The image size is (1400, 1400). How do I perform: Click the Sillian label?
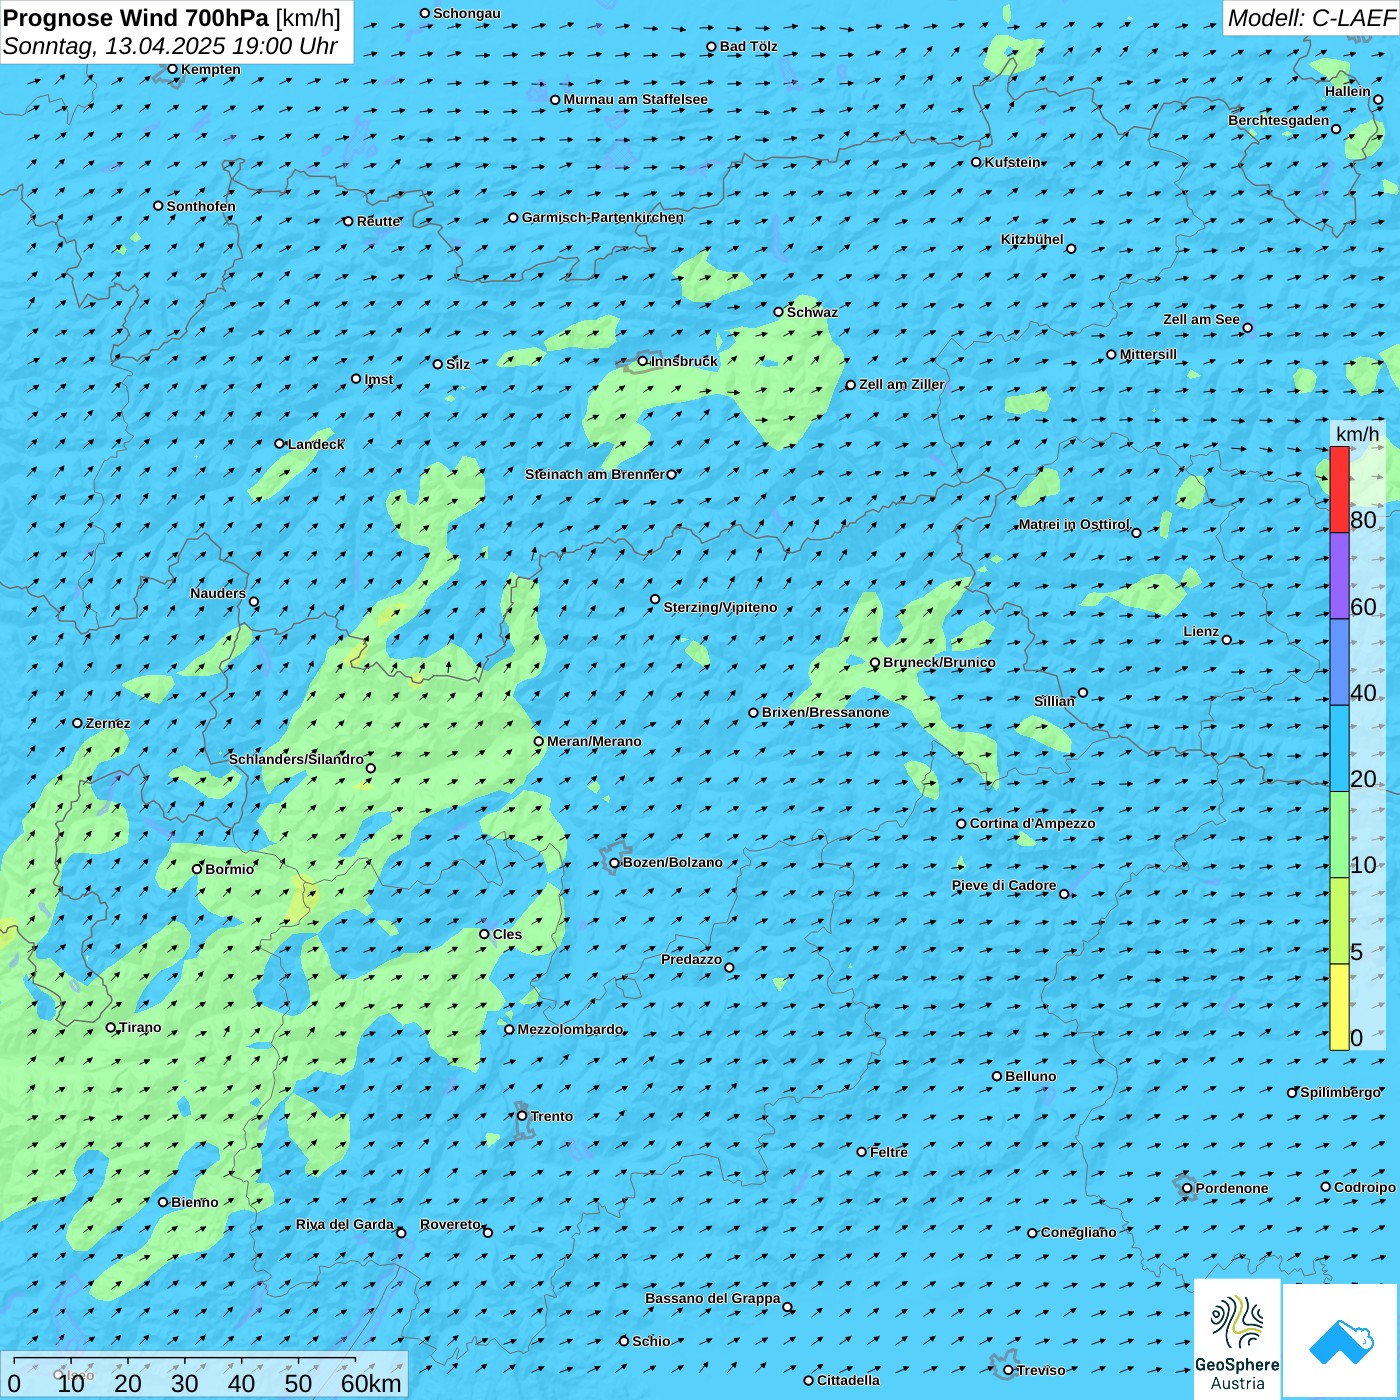(1054, 701)
